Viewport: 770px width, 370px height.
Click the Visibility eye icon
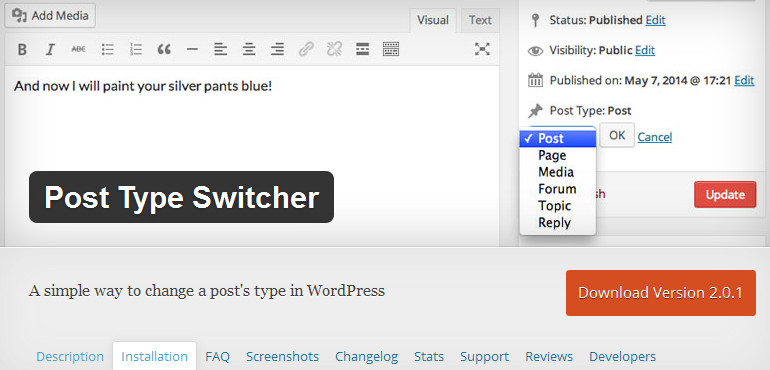coord(535,51)
